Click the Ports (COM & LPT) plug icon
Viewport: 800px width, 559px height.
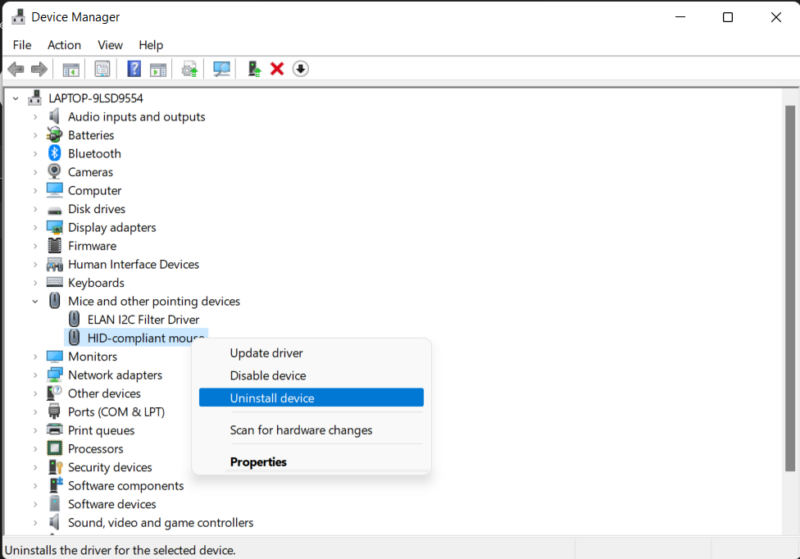click(x=55, y=411)
